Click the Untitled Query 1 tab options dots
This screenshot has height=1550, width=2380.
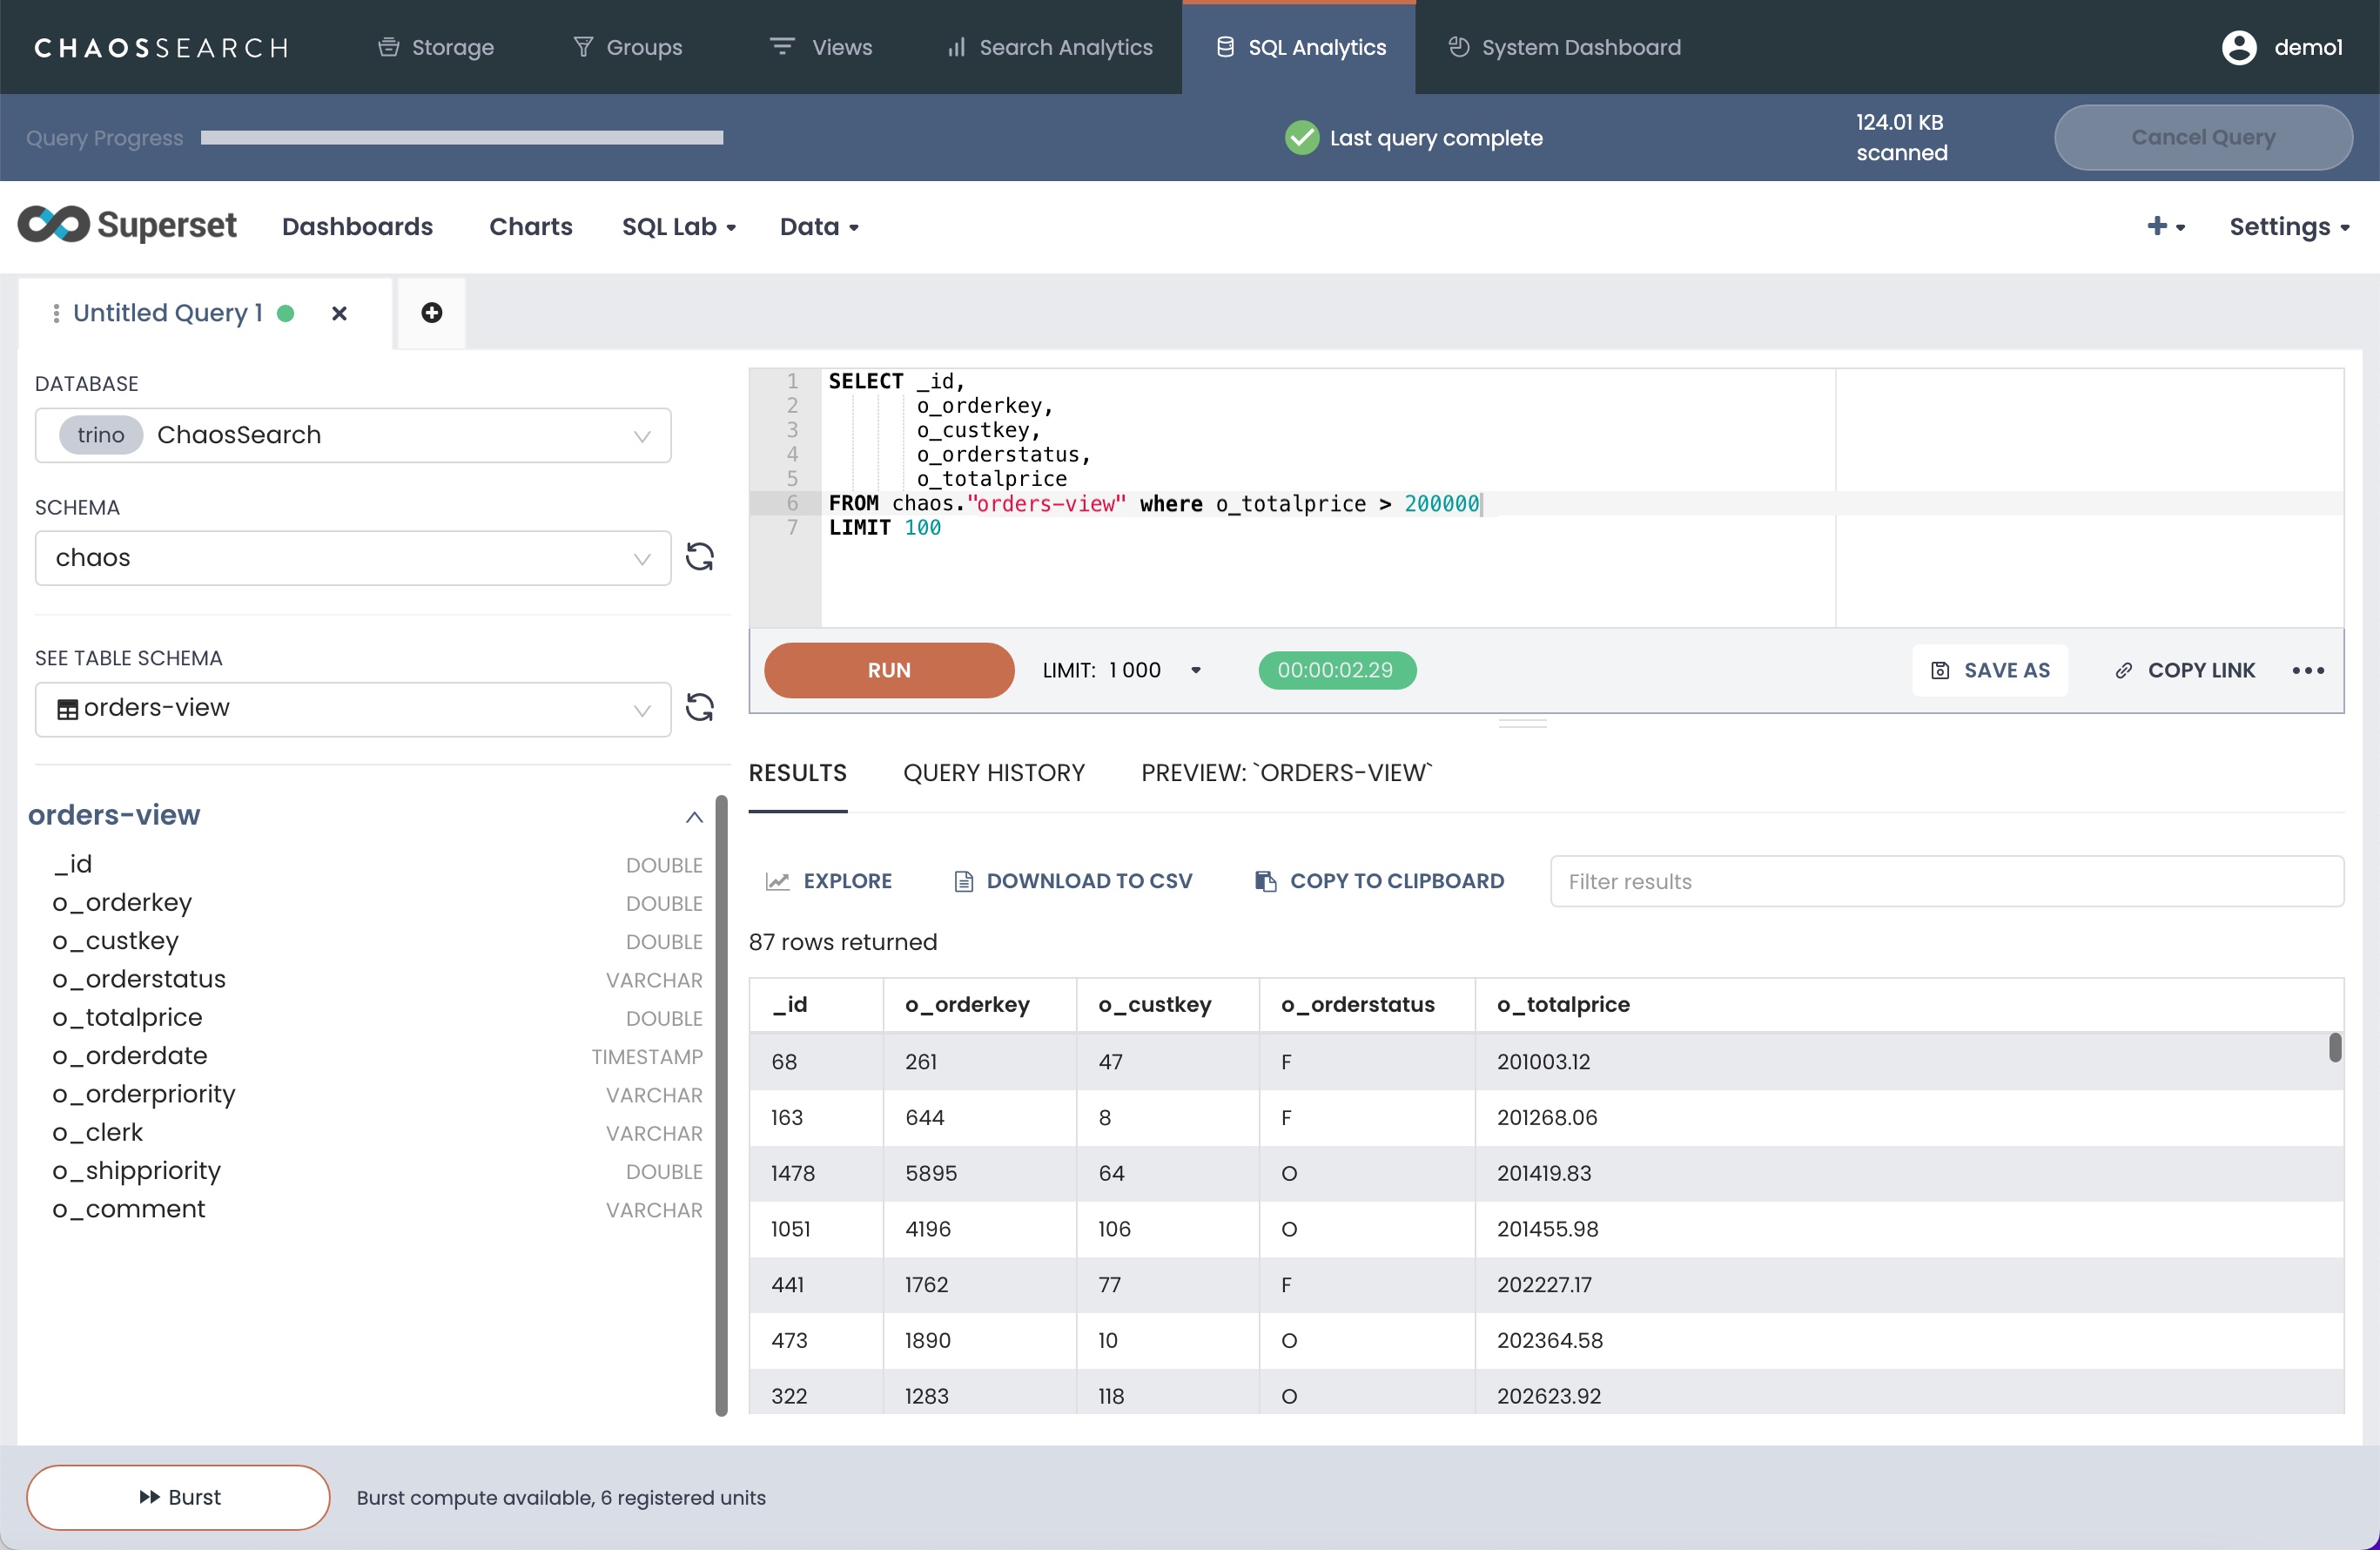tap(56, 314)
